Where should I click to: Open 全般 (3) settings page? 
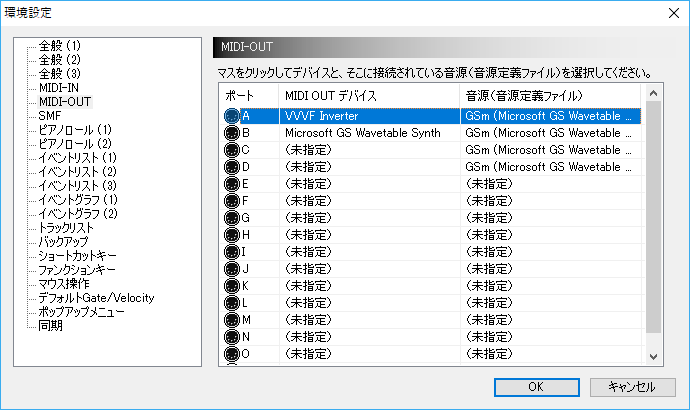click(60, 74)
